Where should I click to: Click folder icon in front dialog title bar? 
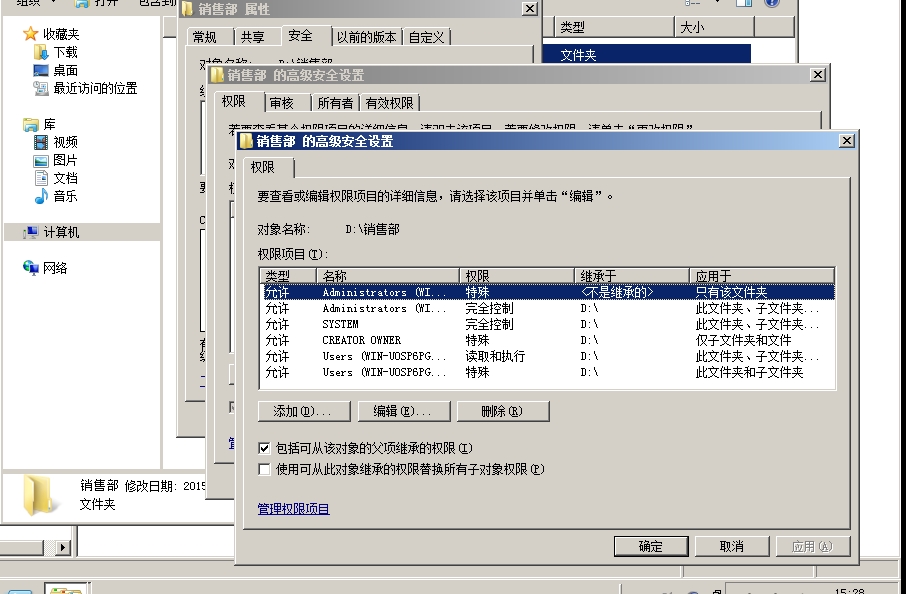tap(247, 141)
